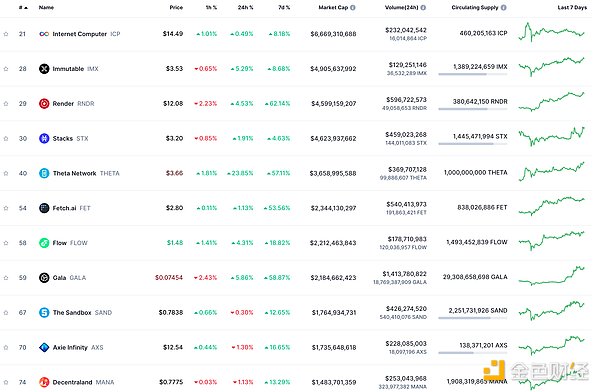Screen dimensions: 600x392
Task: Click the Internet Computer ICP logo icon
Action: [44, 34]
